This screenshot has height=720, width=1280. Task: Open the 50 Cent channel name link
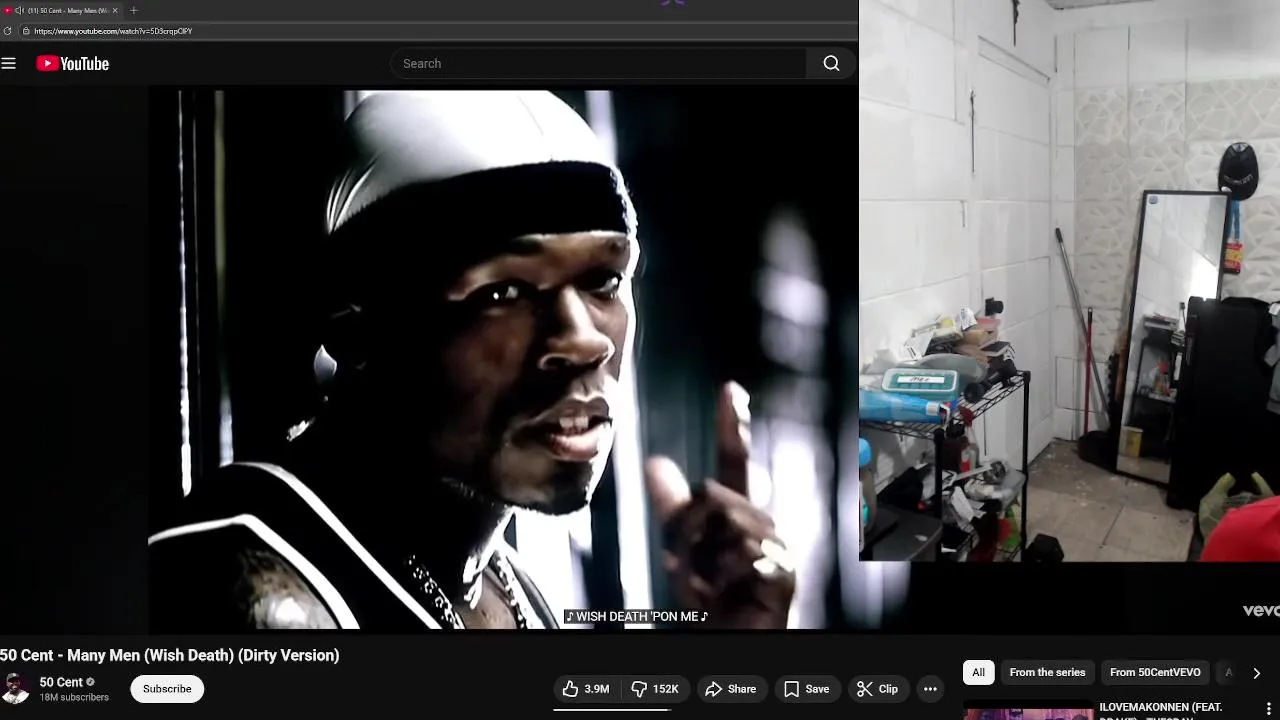pos(61,682)
